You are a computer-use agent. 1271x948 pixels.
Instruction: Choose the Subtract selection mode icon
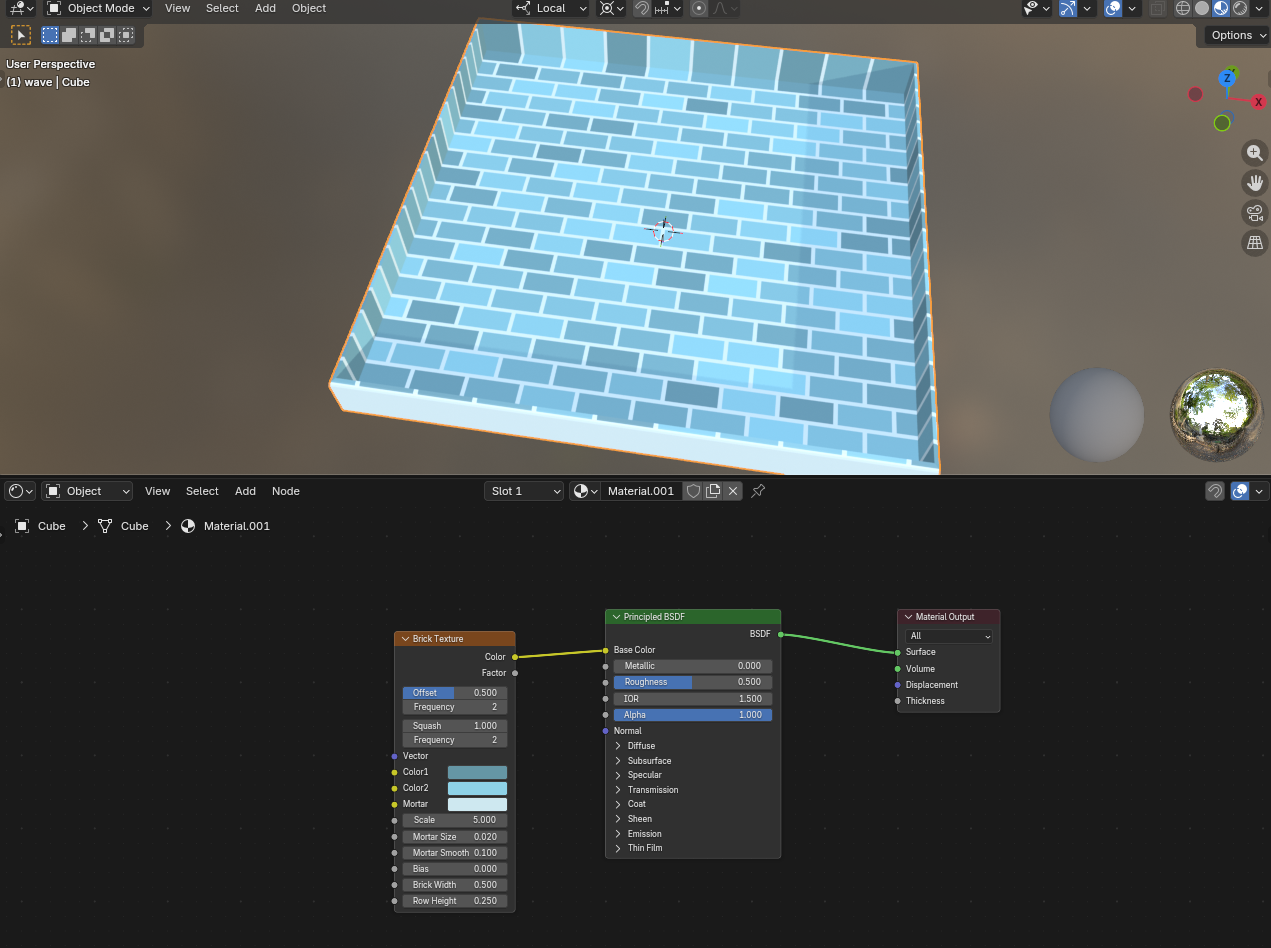point(88,35)
